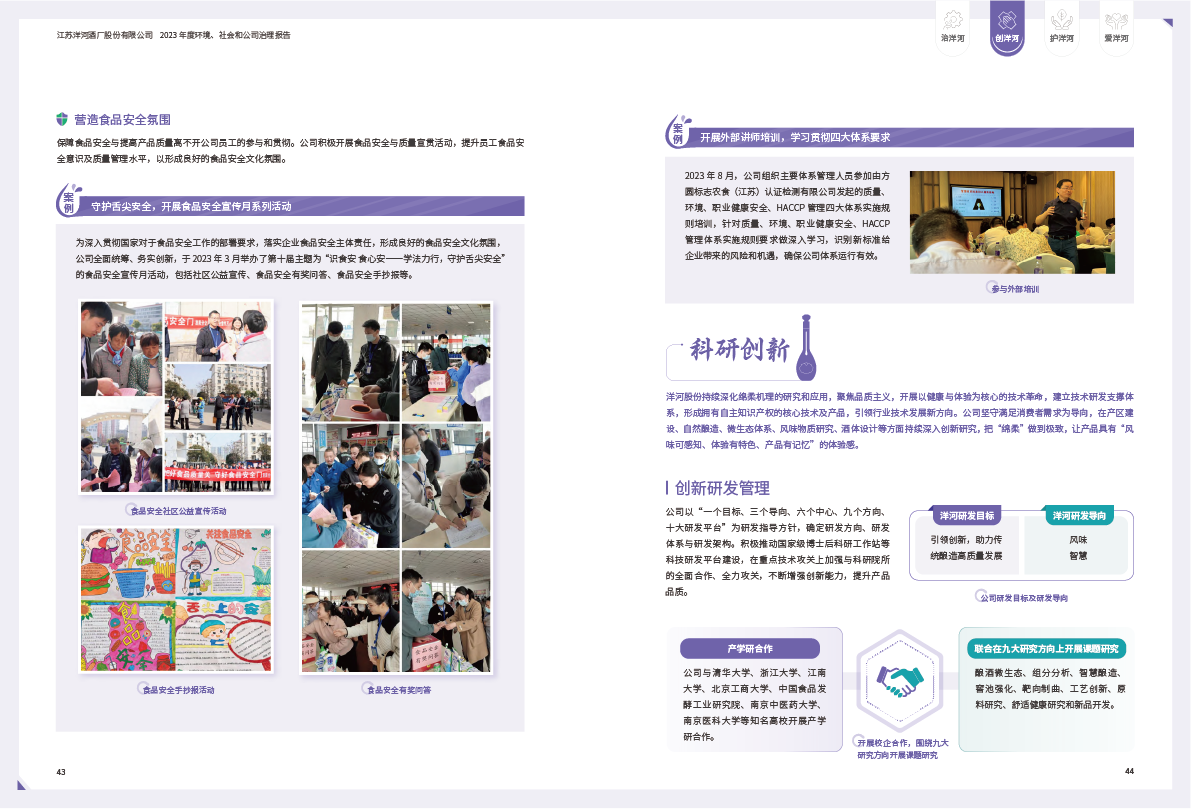Click the purple liquor bottle icon

click(x=804, y=348)
